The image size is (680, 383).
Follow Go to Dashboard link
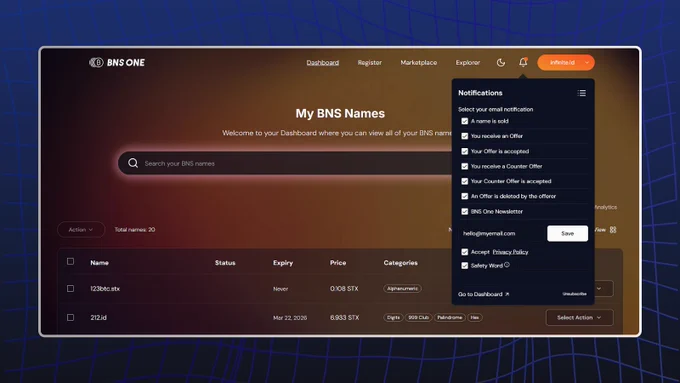(484, 294)
